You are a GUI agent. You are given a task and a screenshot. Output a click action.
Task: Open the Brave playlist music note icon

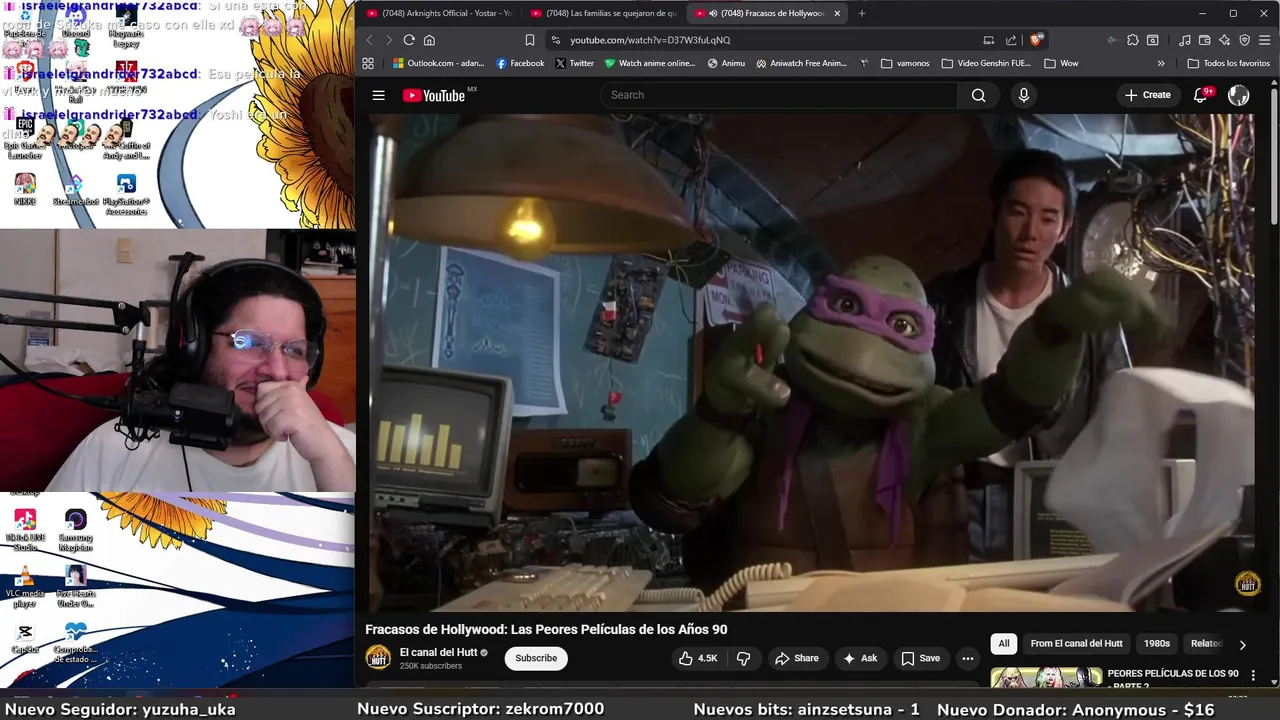[x=1184, y=40]
